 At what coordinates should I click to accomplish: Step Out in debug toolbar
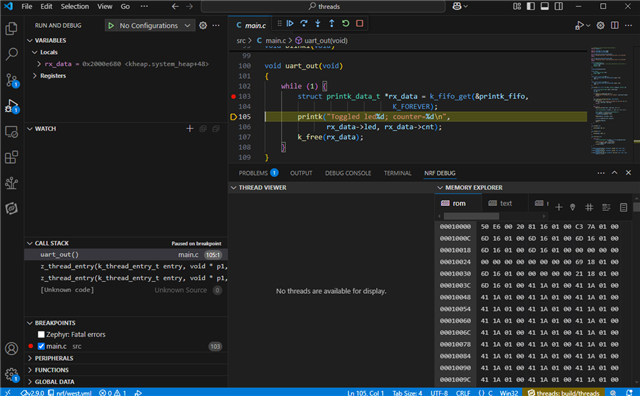coord(331,23)
